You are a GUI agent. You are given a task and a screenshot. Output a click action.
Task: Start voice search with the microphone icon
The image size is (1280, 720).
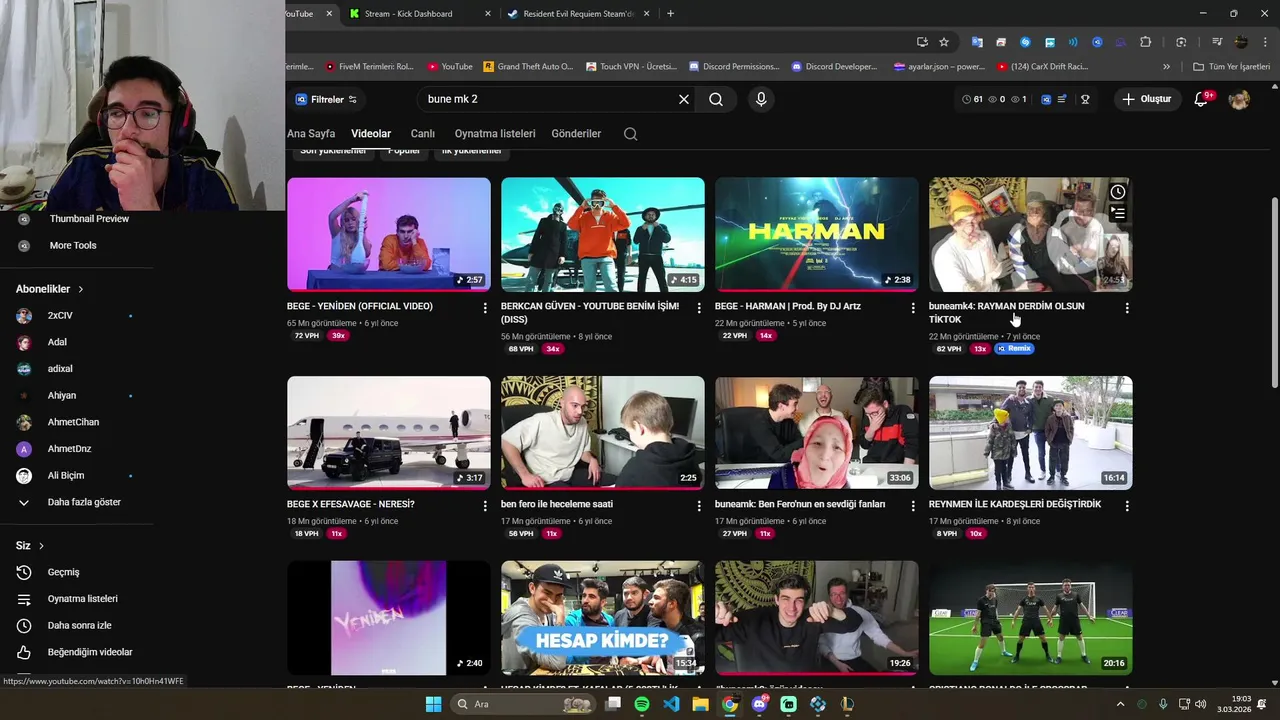(761, 100)
